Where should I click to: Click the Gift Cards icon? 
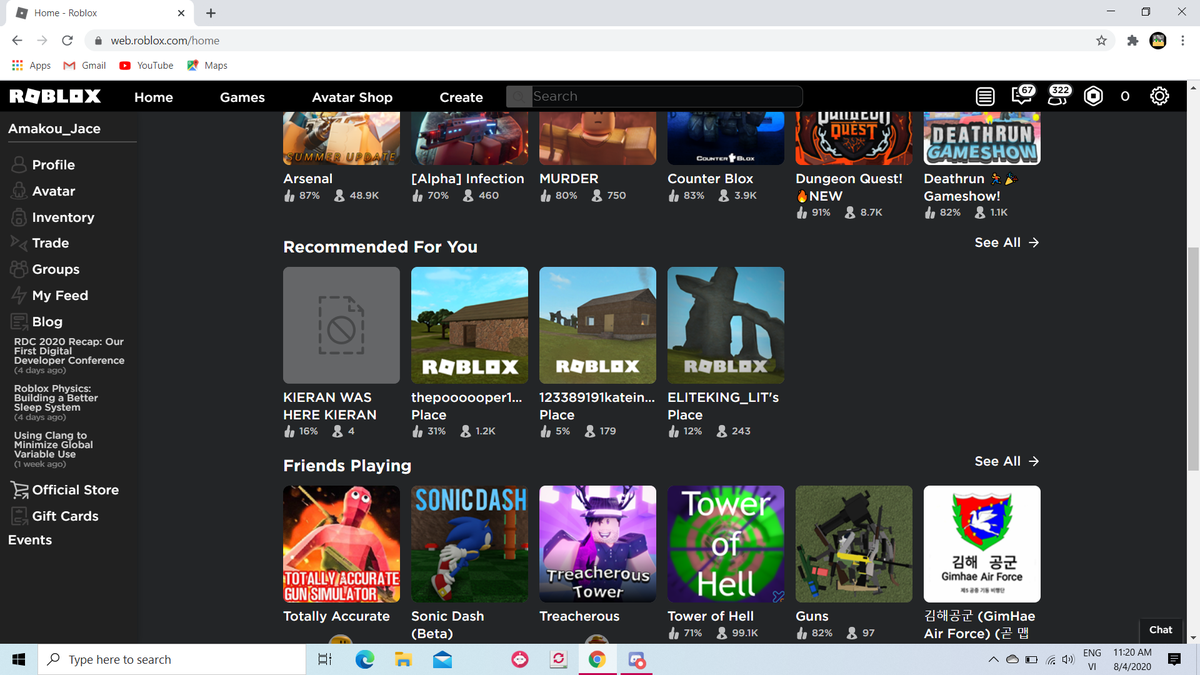[18, 516]
